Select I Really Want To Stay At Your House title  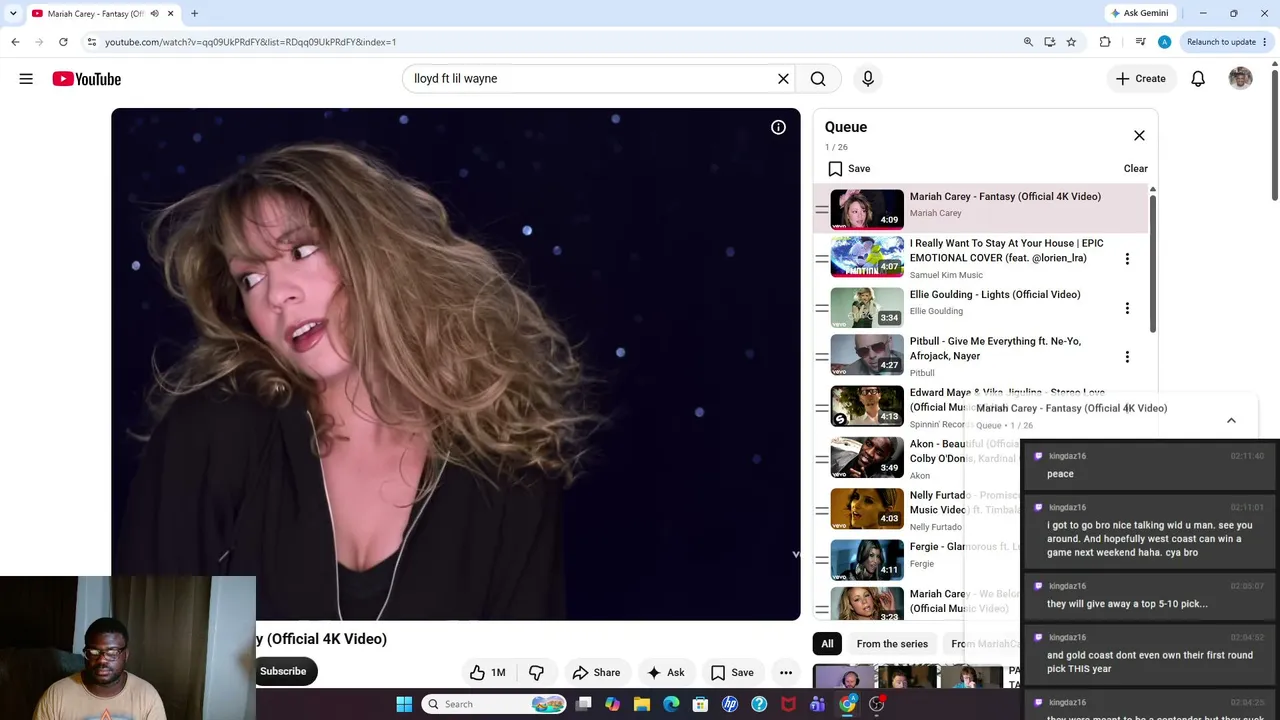click(1006, 250)
